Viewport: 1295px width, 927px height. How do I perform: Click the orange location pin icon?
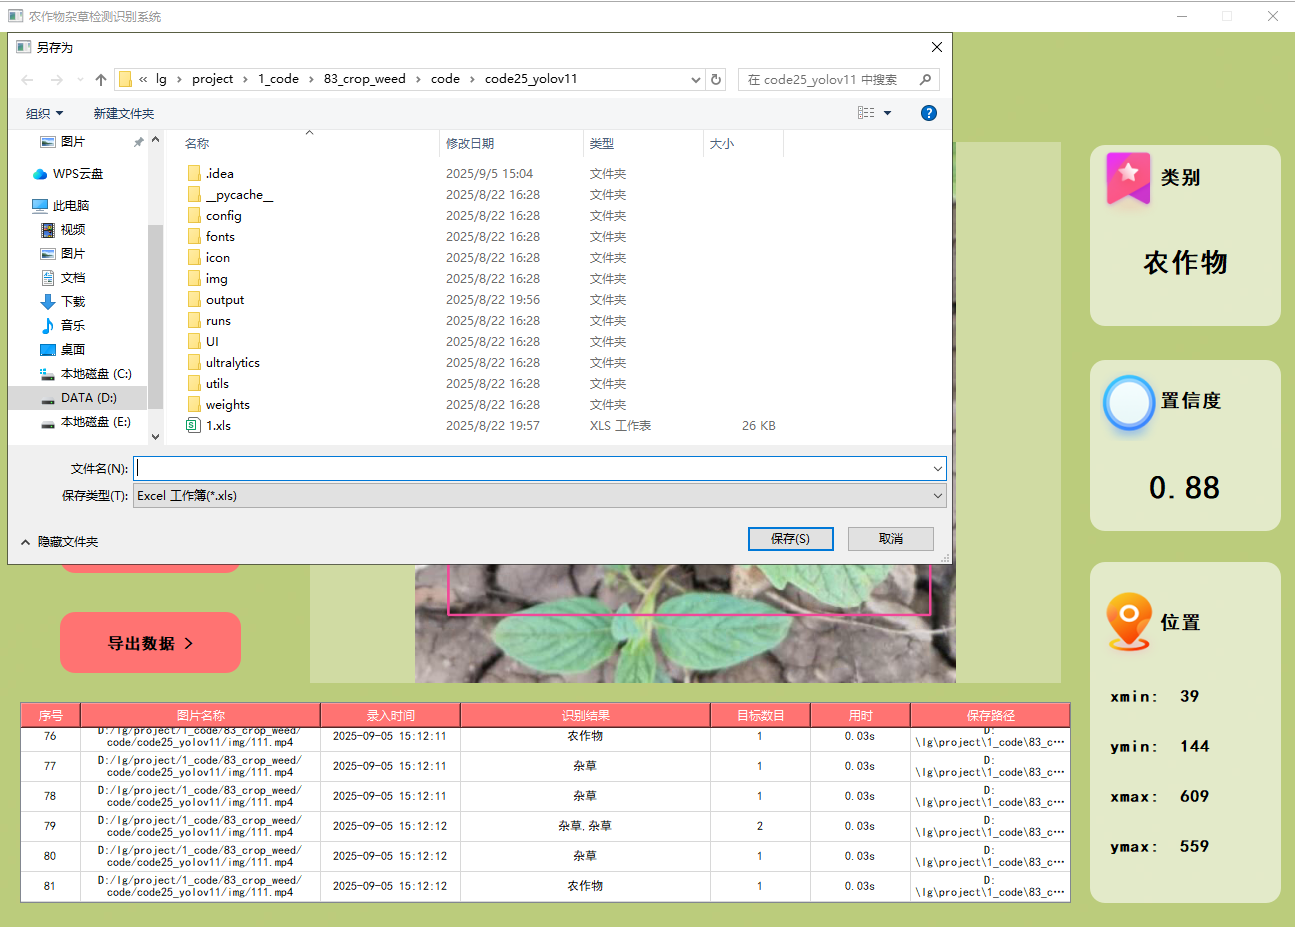coord(1129,621)
